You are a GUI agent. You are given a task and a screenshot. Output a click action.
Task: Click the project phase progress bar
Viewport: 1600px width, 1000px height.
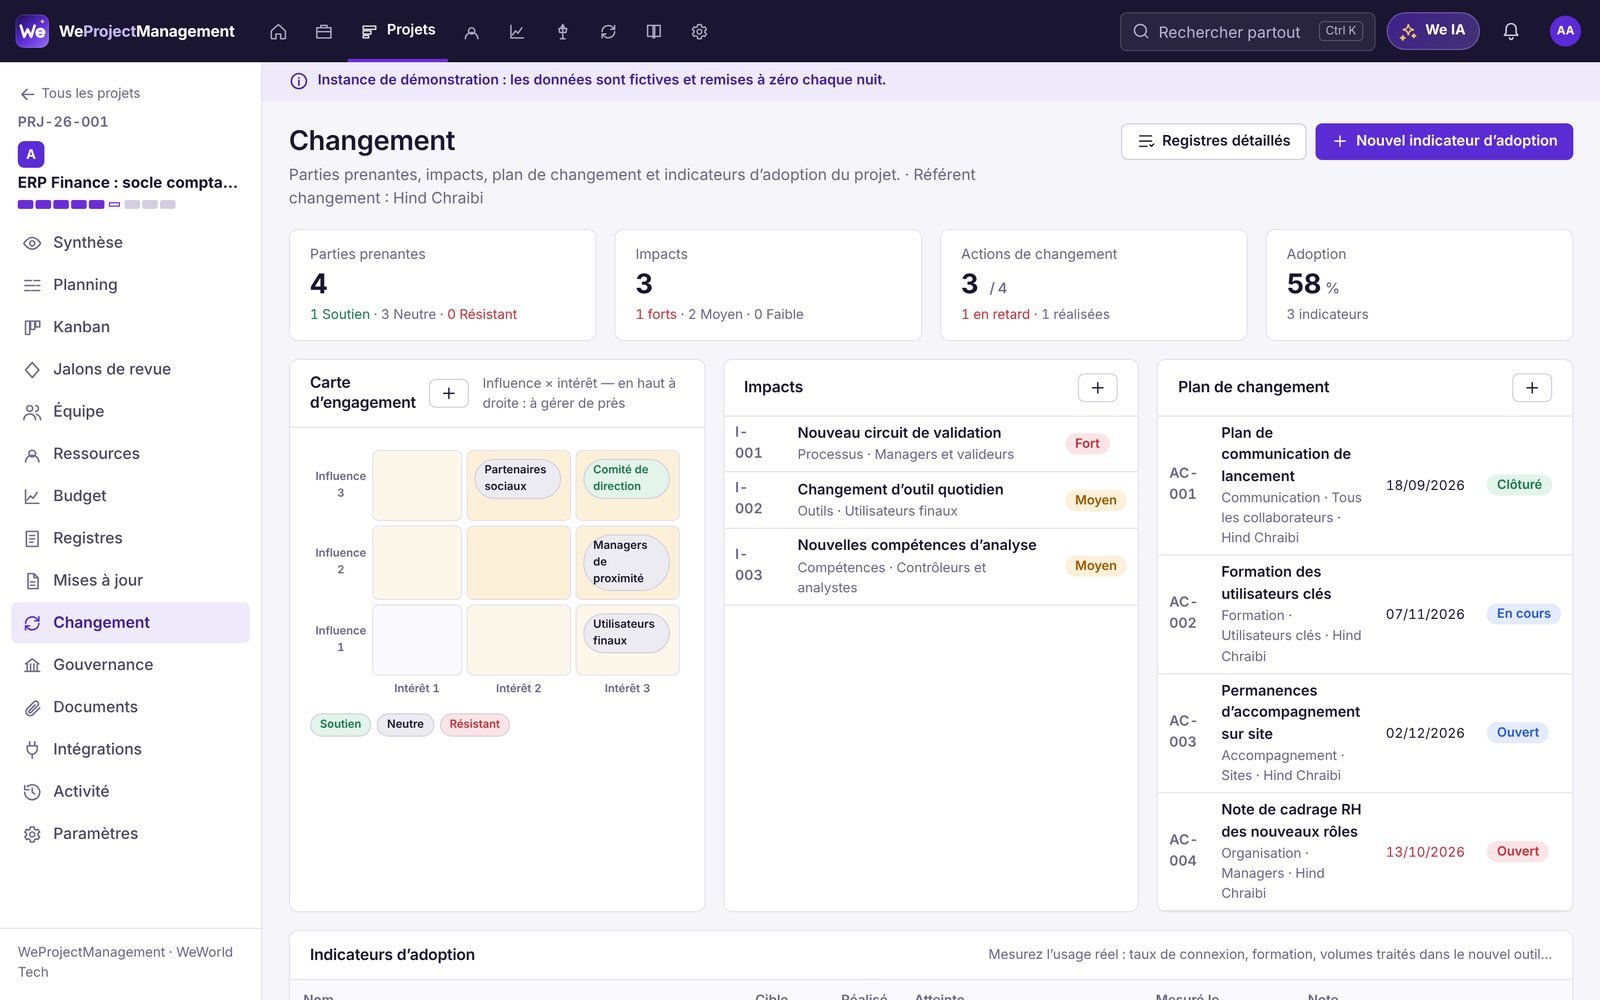97,204
